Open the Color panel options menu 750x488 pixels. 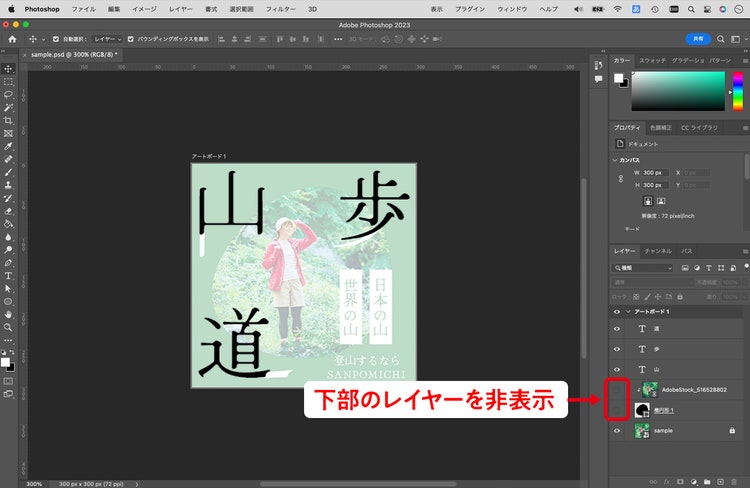point(745,61)
